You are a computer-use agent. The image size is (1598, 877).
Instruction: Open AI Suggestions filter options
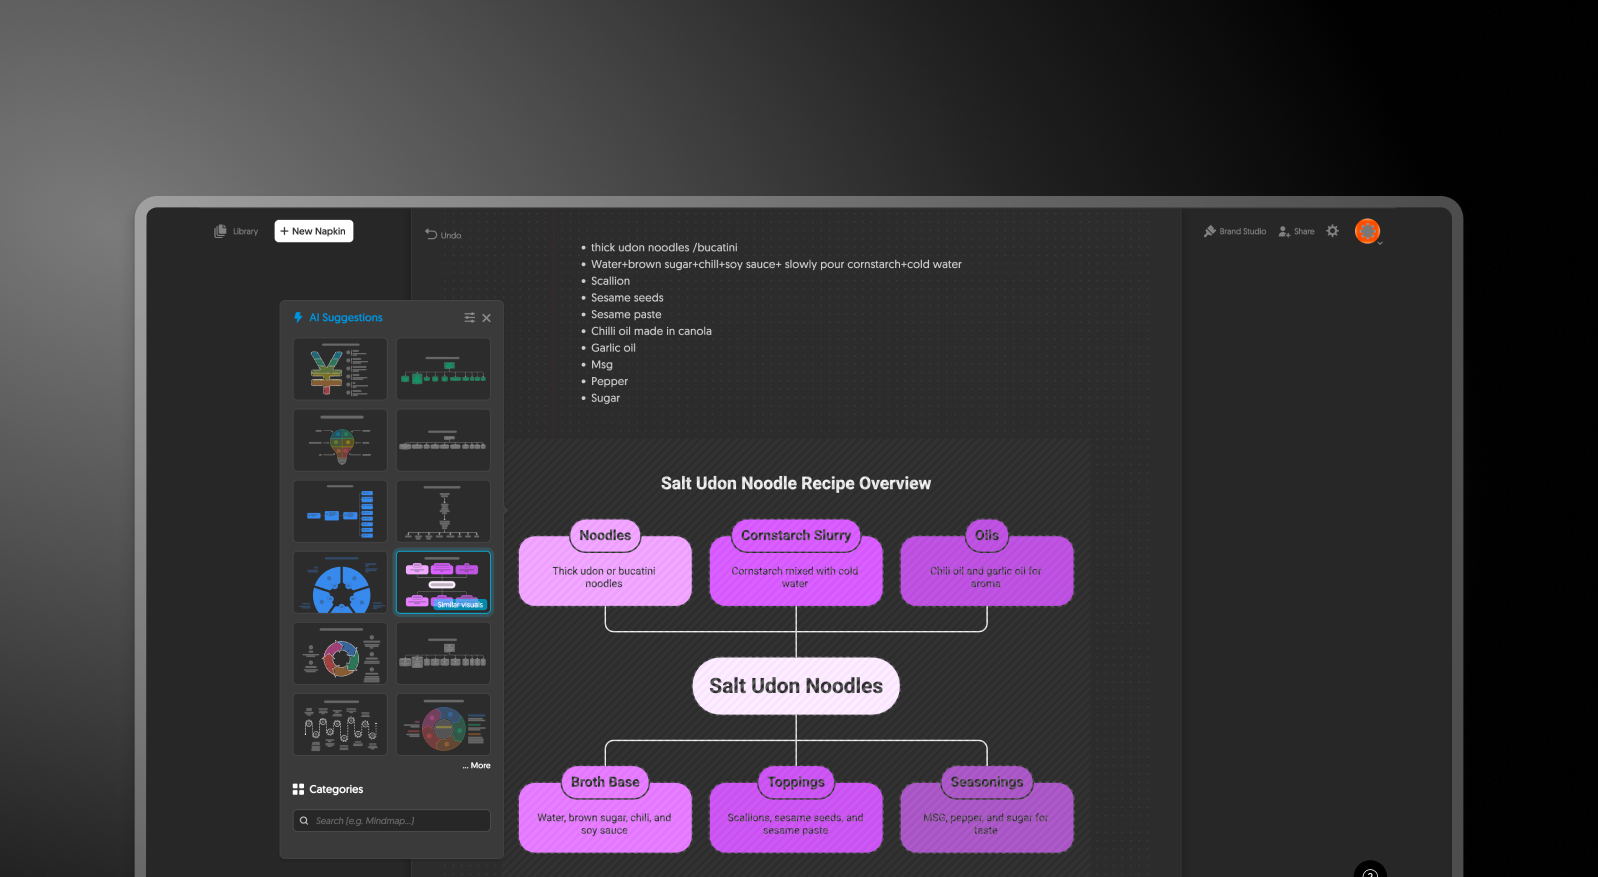pos(469,318)
